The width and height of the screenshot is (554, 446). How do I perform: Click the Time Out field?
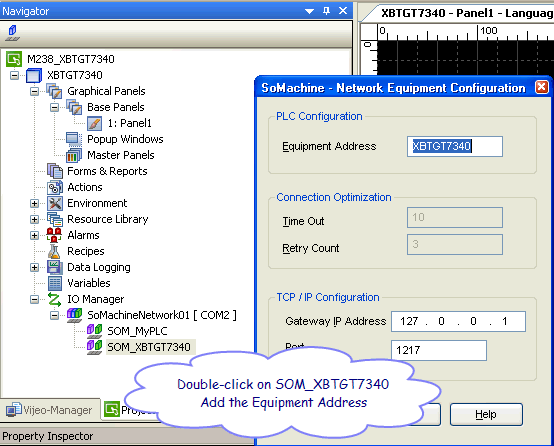(x=455, y=217)
